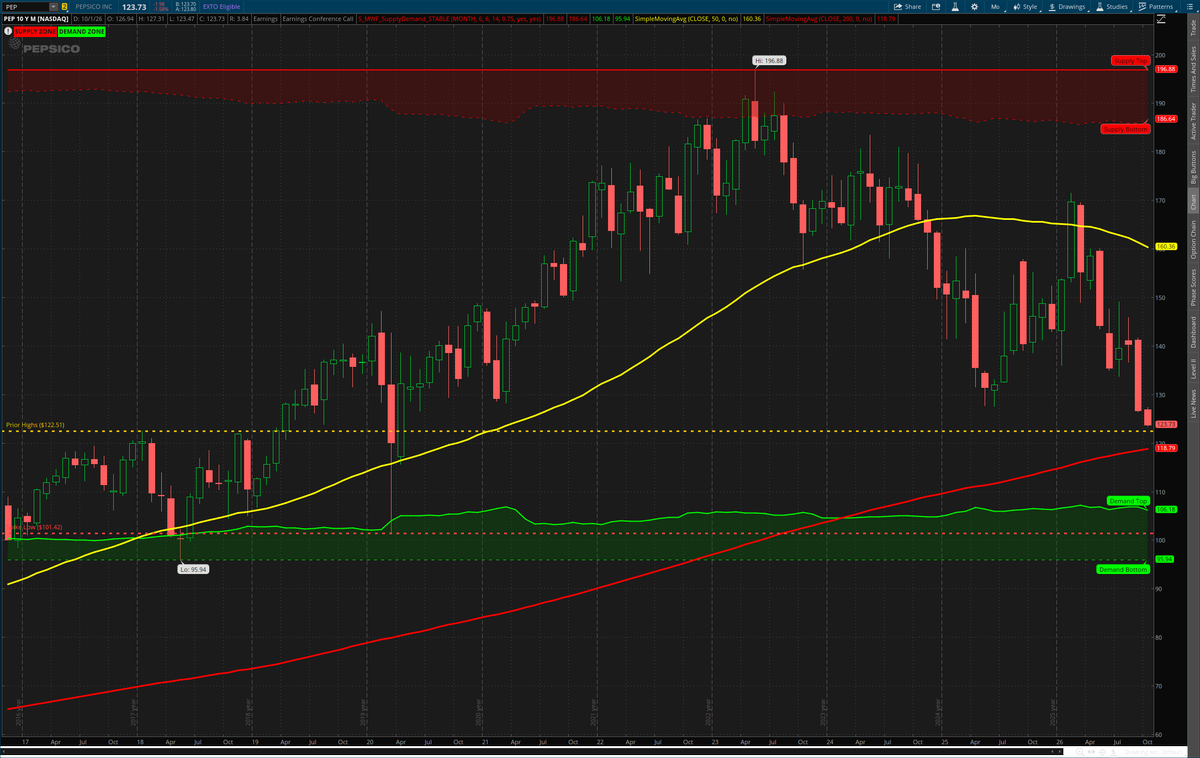Image resolution: width=1200 pixels, height=758 pixels.
Task: Click the Hi: 196.88 high marker
Action: tap(771, 60)
